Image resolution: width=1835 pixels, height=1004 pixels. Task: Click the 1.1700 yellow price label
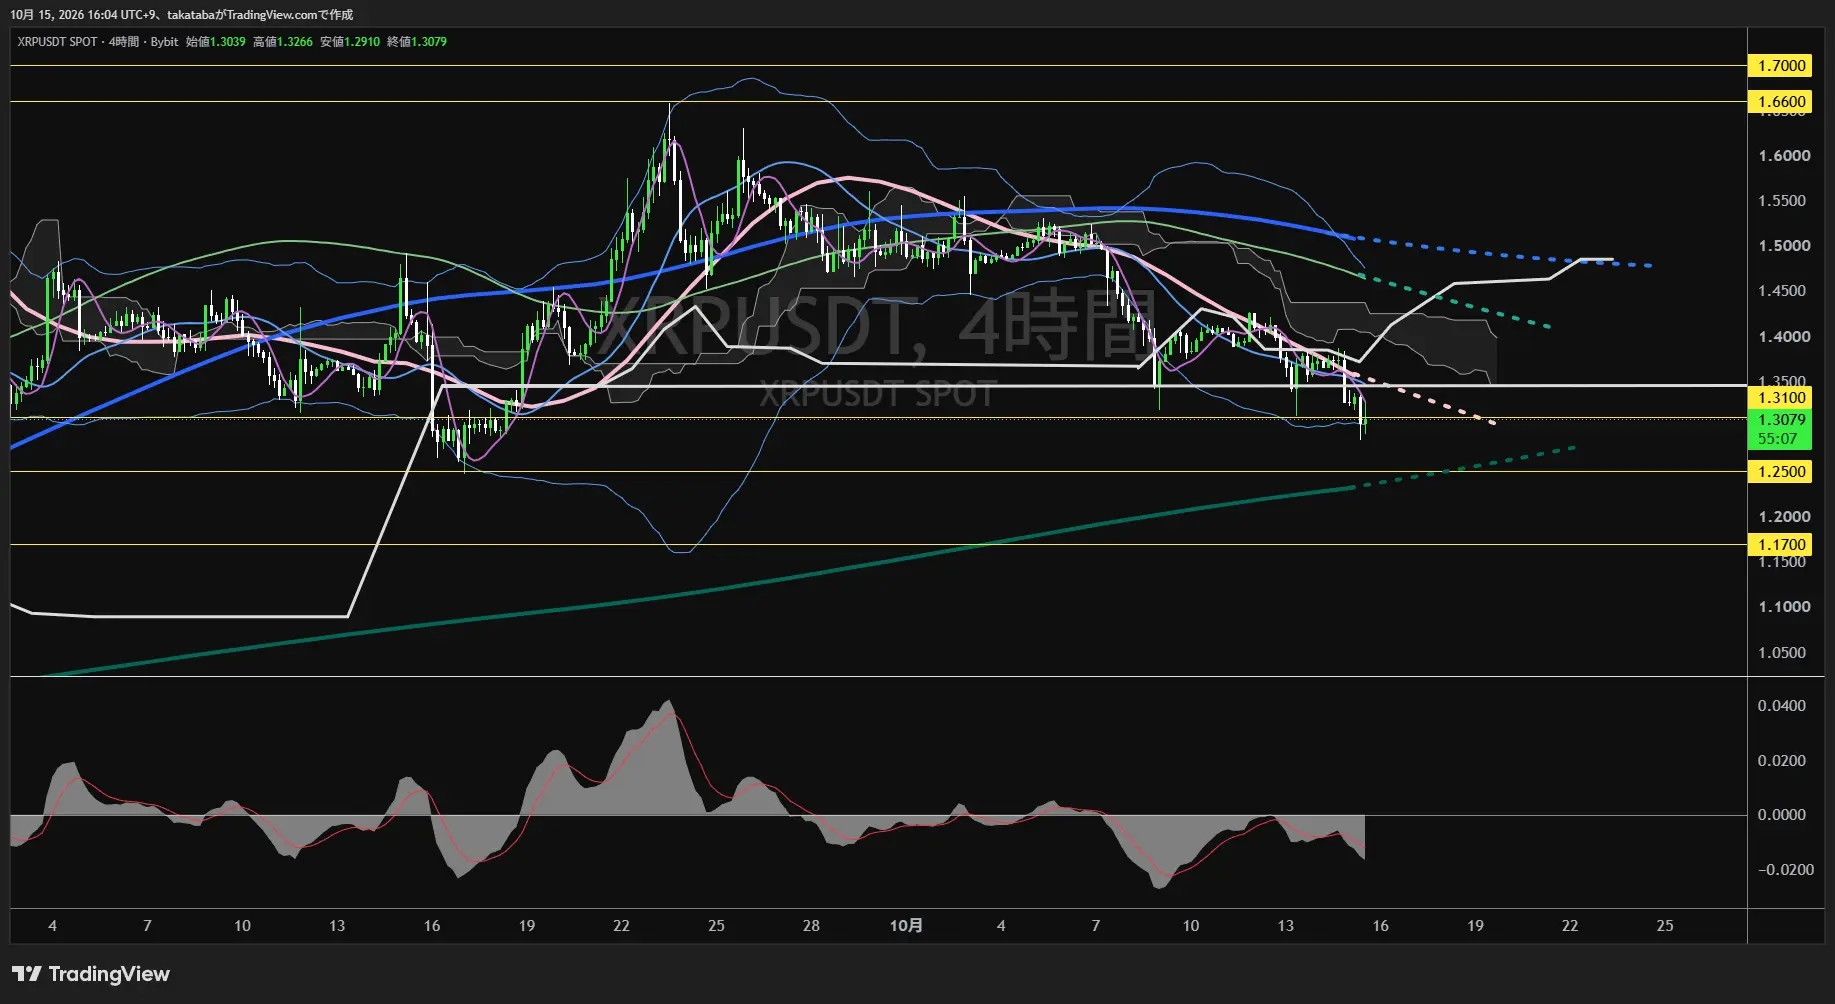(1781, 545)
